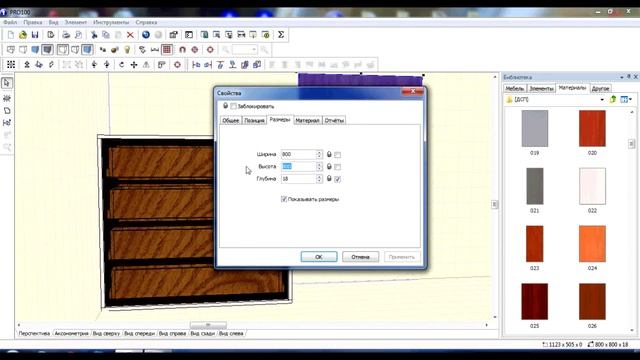Open the zoom level dropdown in toolbar

click(254, 50)
